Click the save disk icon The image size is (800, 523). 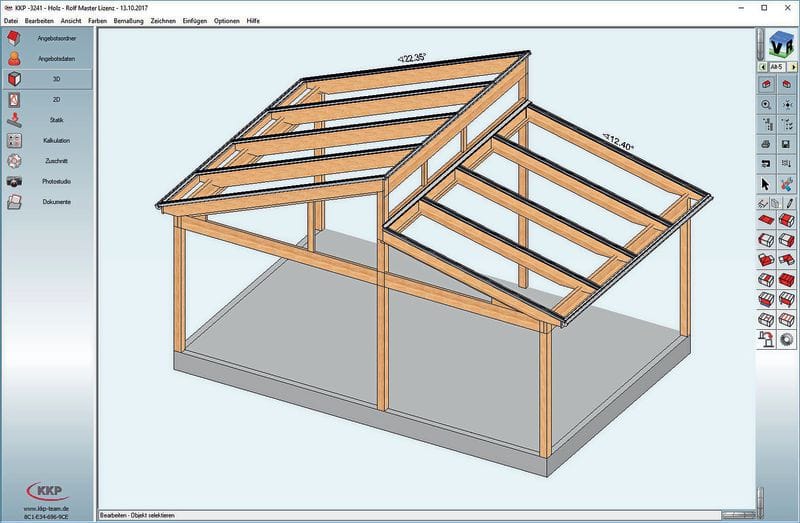pyautogui.click(x=786, y=144)
